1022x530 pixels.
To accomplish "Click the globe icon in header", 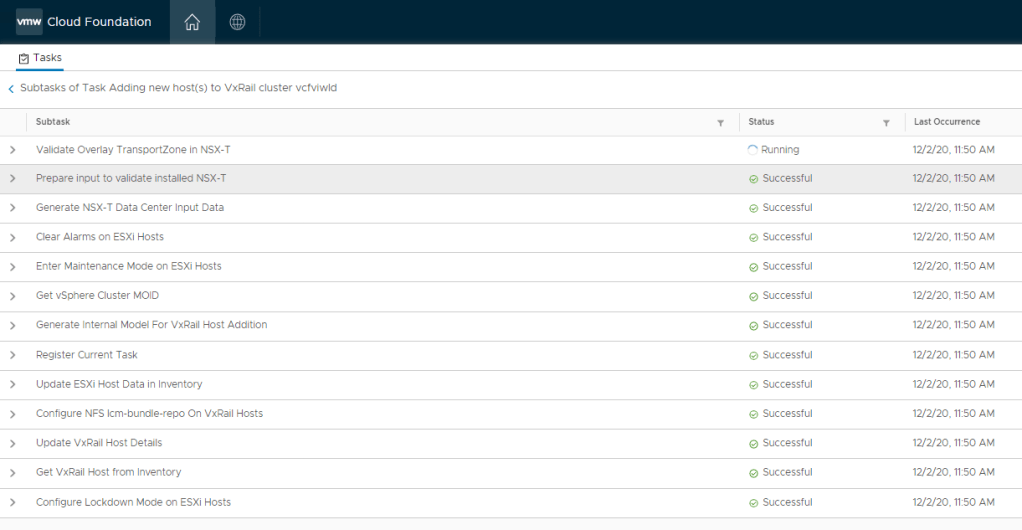I will [x=237, y=22].
